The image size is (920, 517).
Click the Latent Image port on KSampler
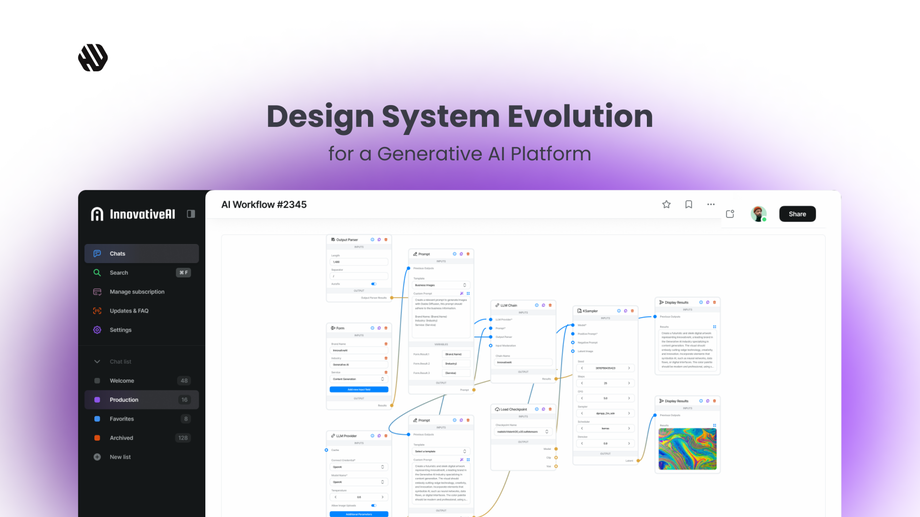pos(573,352)
